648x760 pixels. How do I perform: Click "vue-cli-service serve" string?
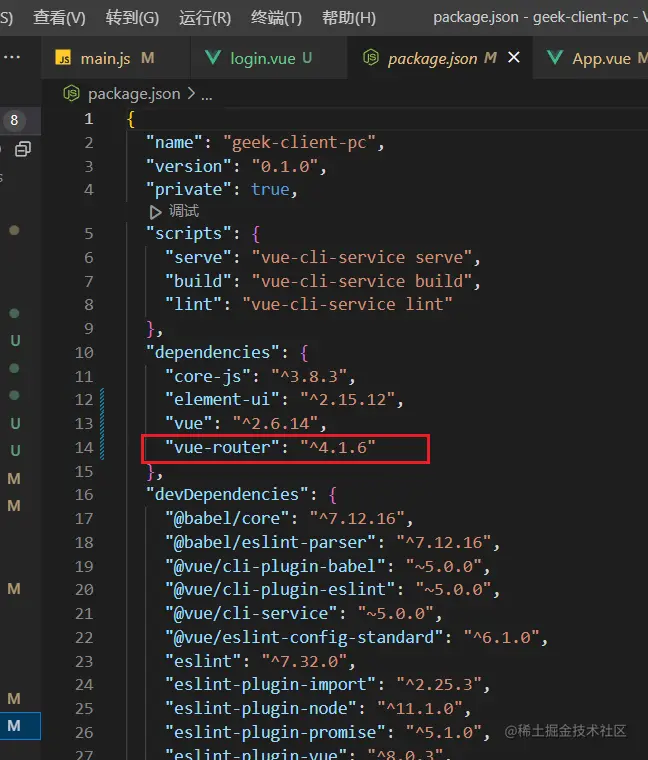[x=362, y=257]
